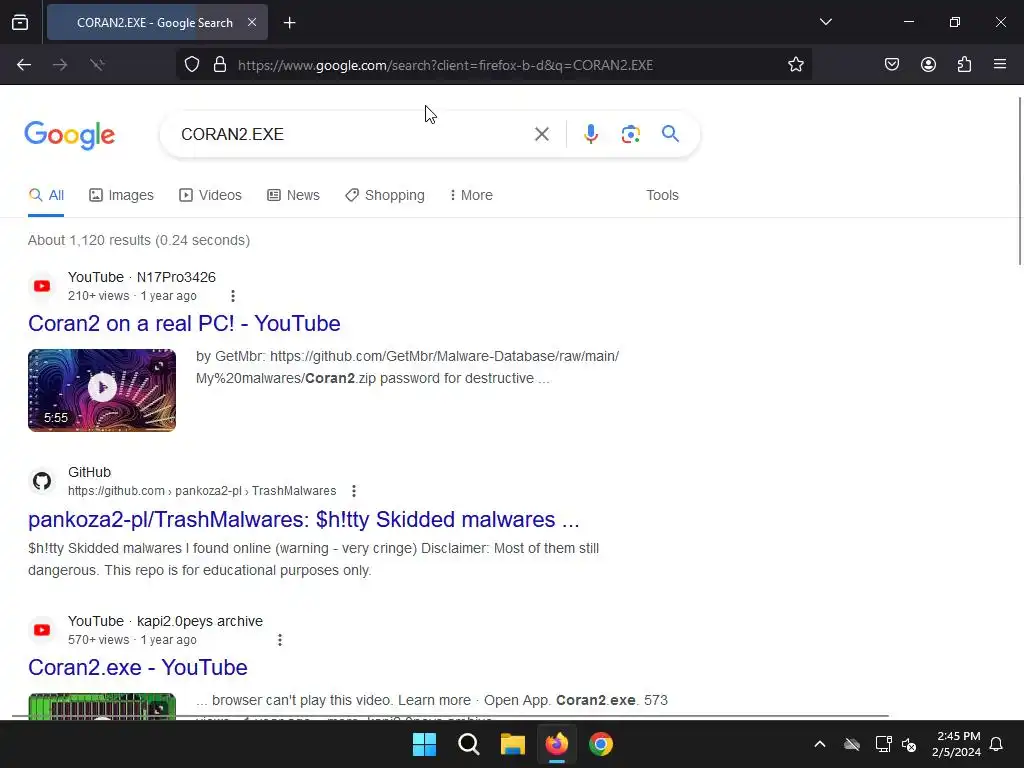Expand the More search categories menu
Viewport: 1024px width, 768px height.
pos(471,195)
